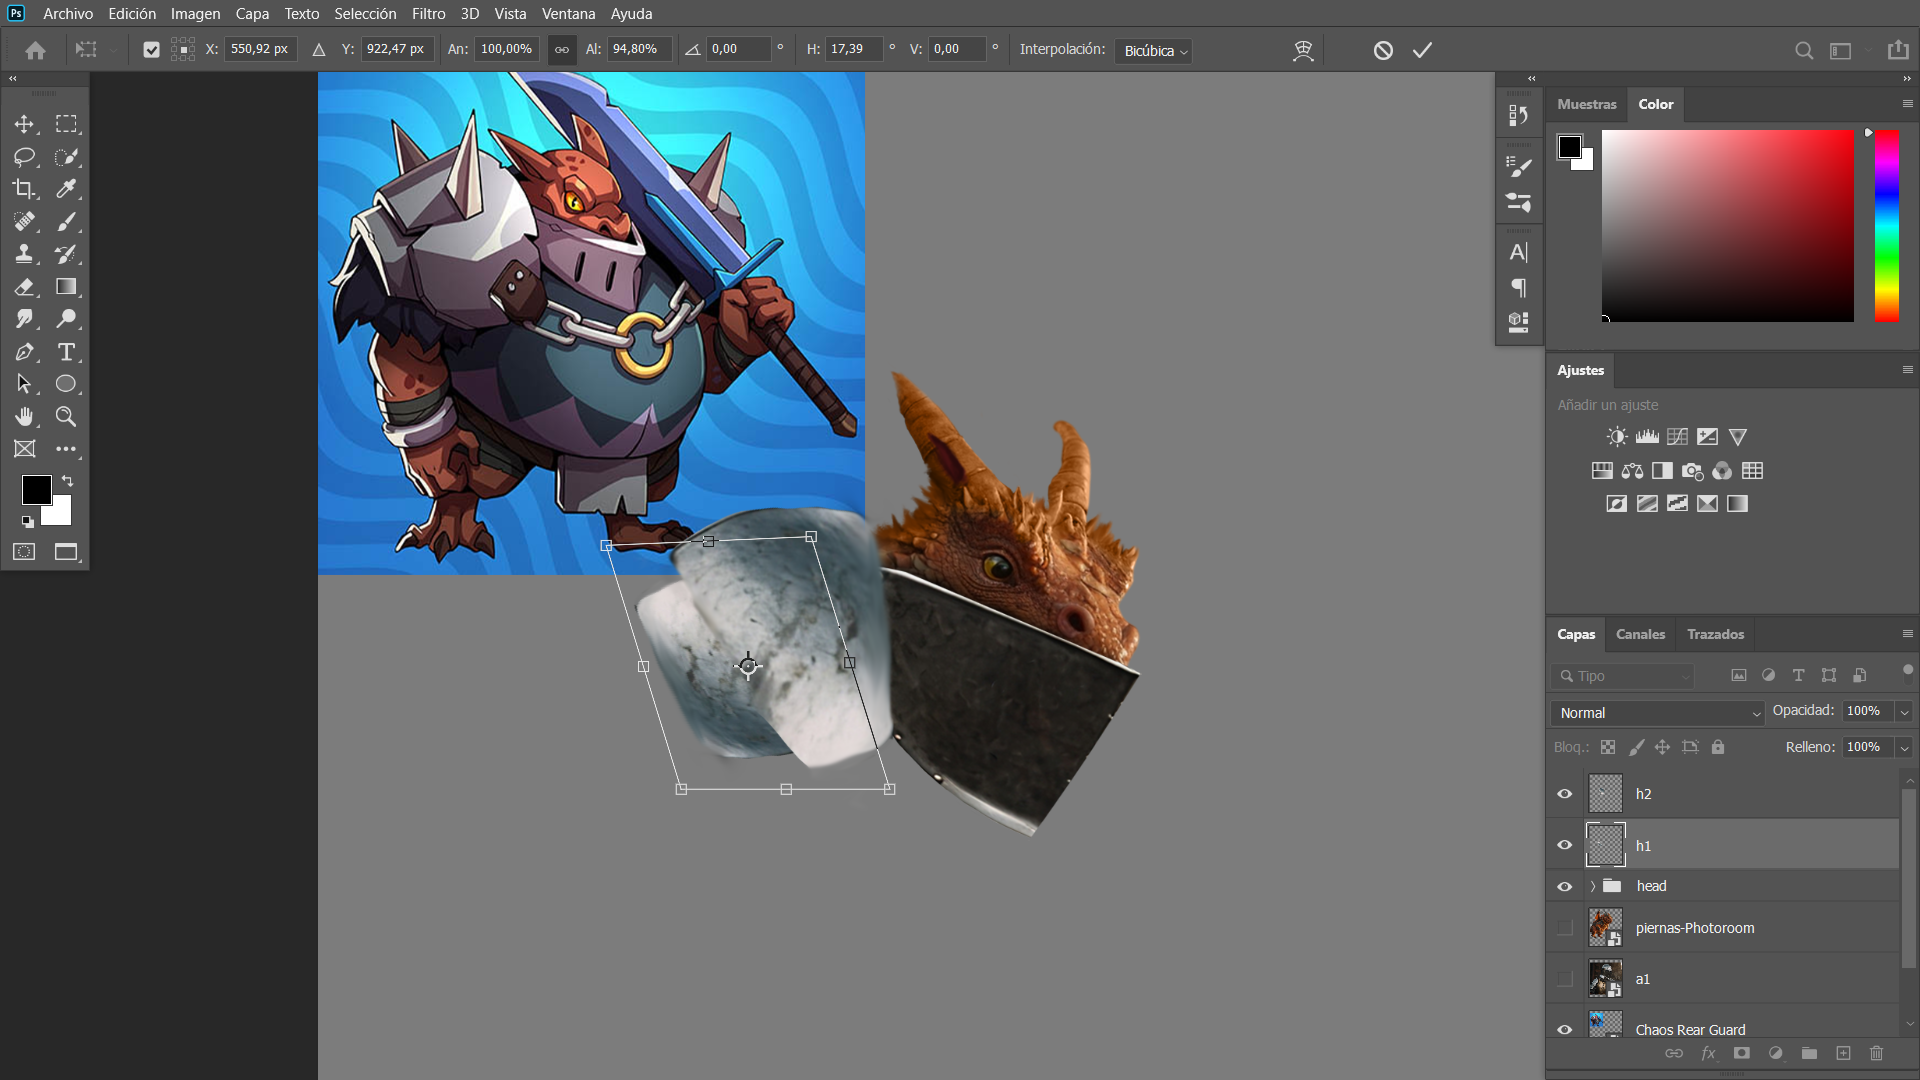
Task: Open the Ajustes panel options menu
Action: point(1907,370)
